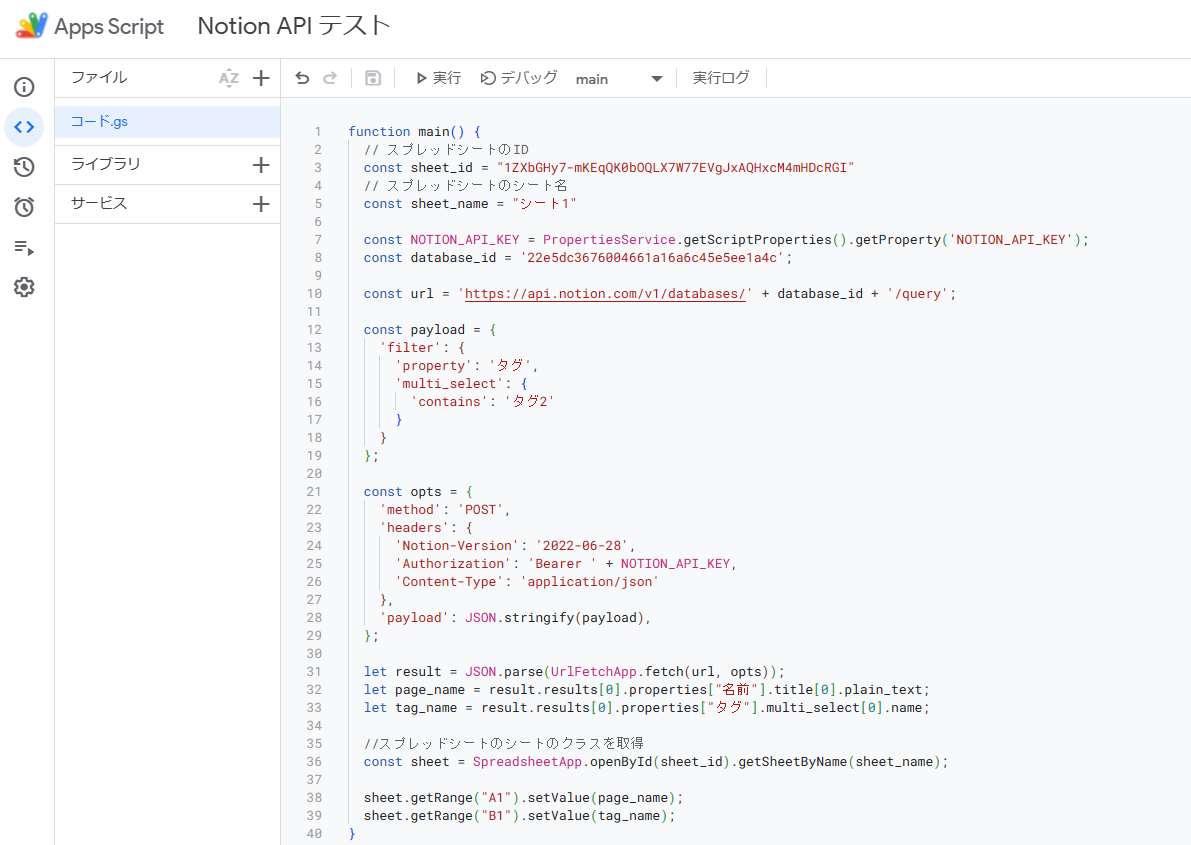
Task: Click line number 21 in the gutter
Action: [x=314, y=492]
